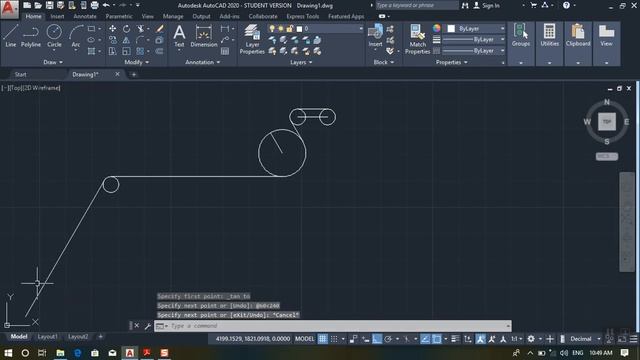Click the WCS coordinate system button
The height and width of the screenshot is (360, 640).
coord(607,156)
